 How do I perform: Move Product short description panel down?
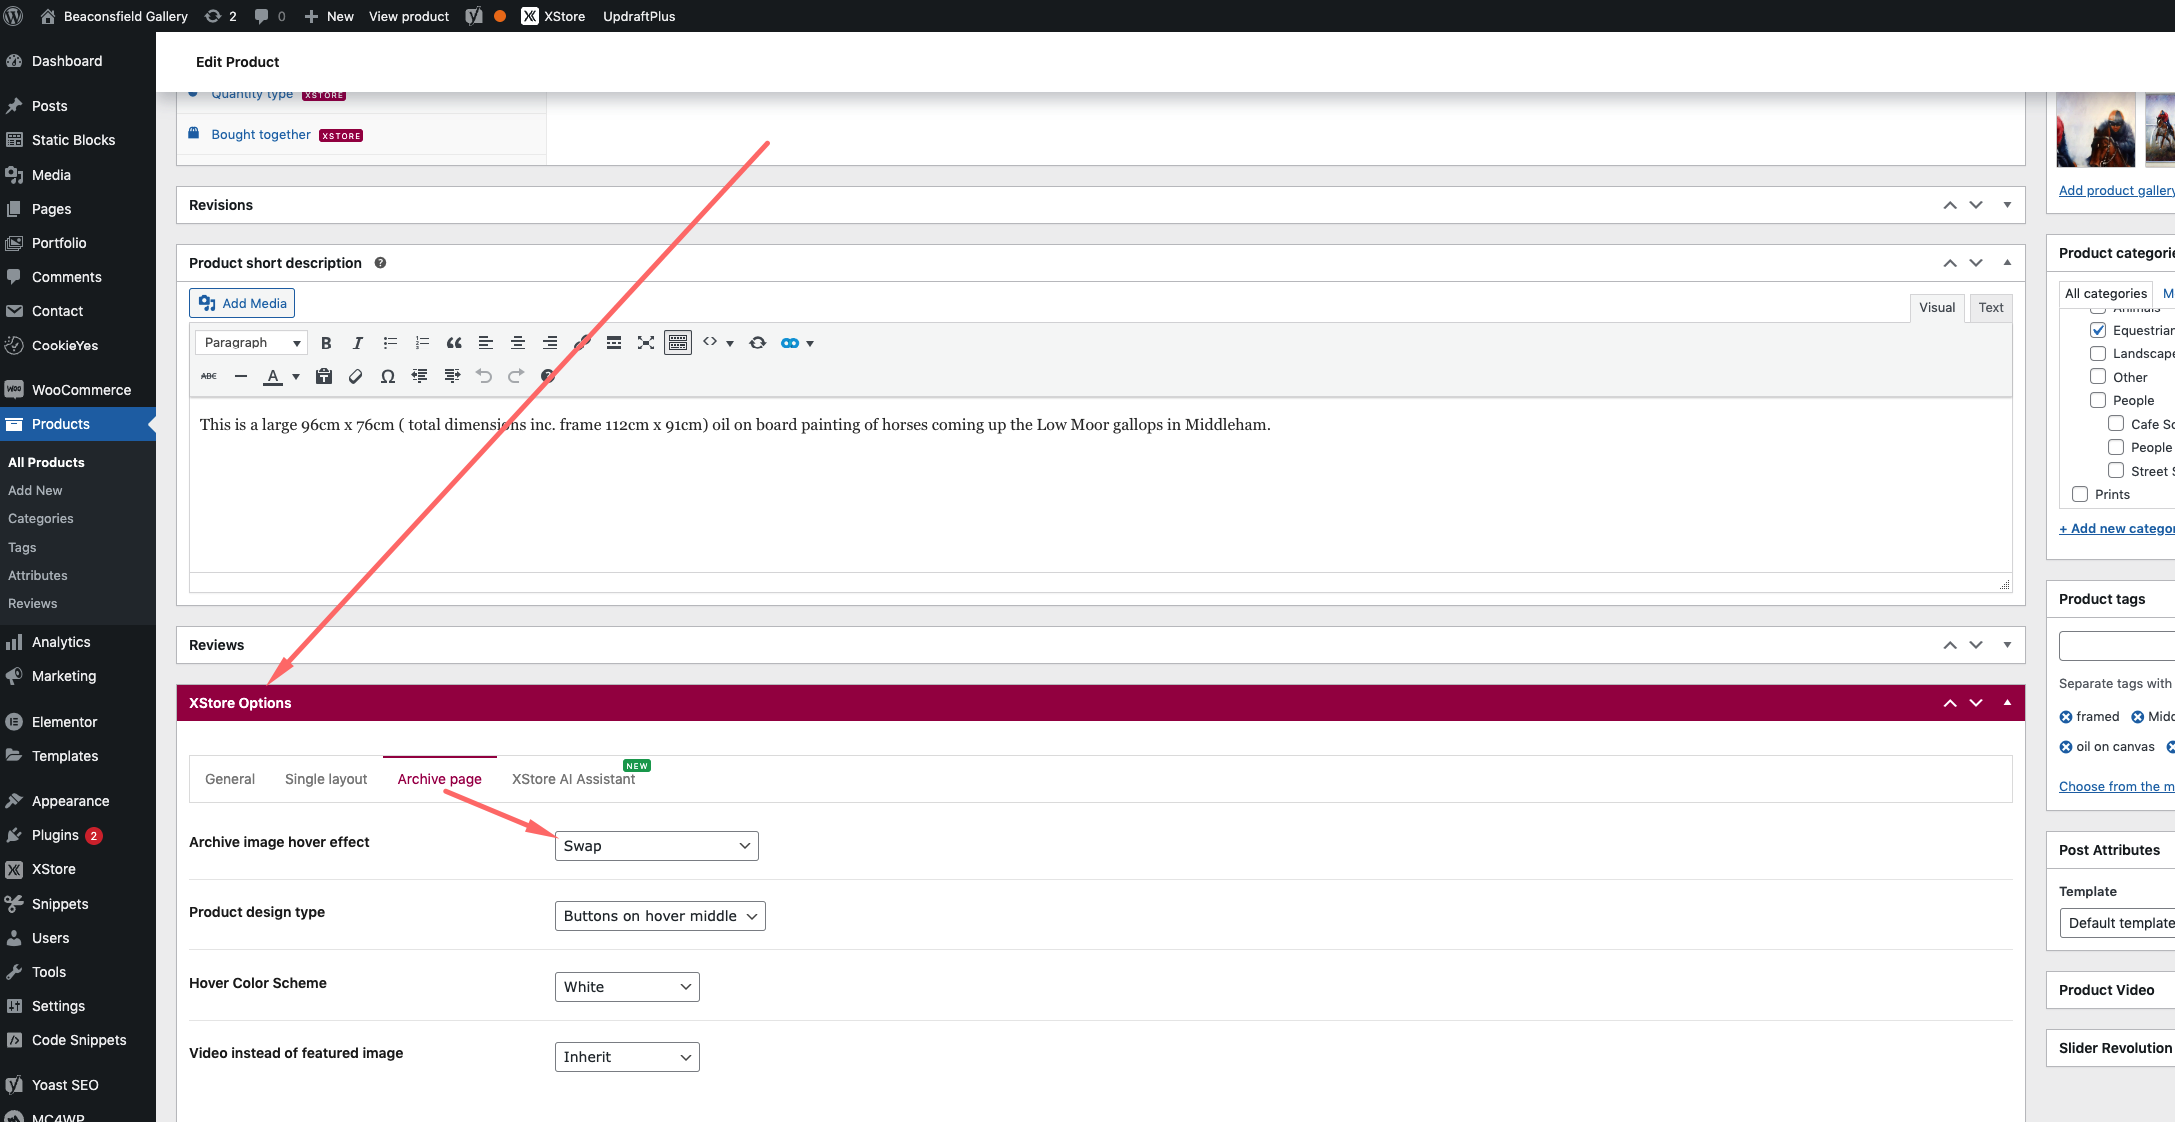tap(1976, 263)
